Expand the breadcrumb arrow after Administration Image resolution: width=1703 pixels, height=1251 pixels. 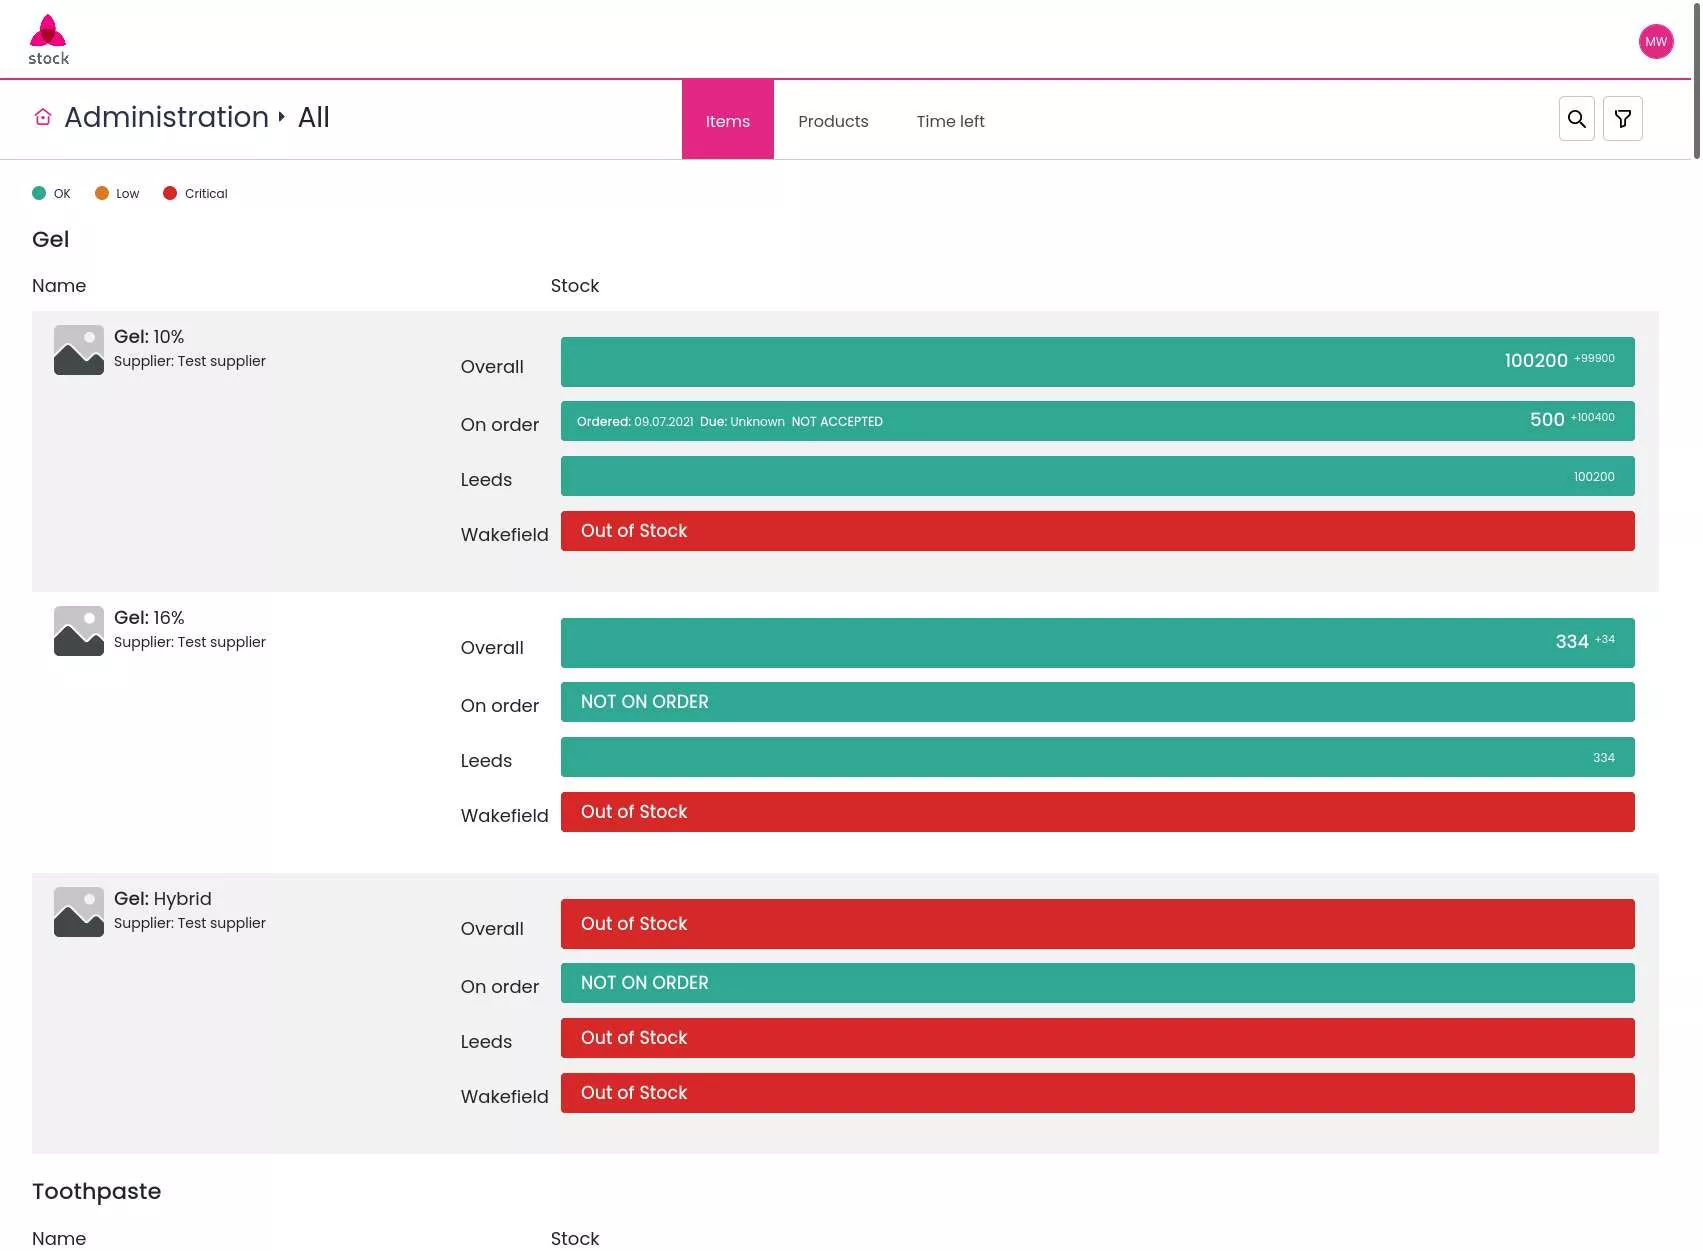[282, 117]
